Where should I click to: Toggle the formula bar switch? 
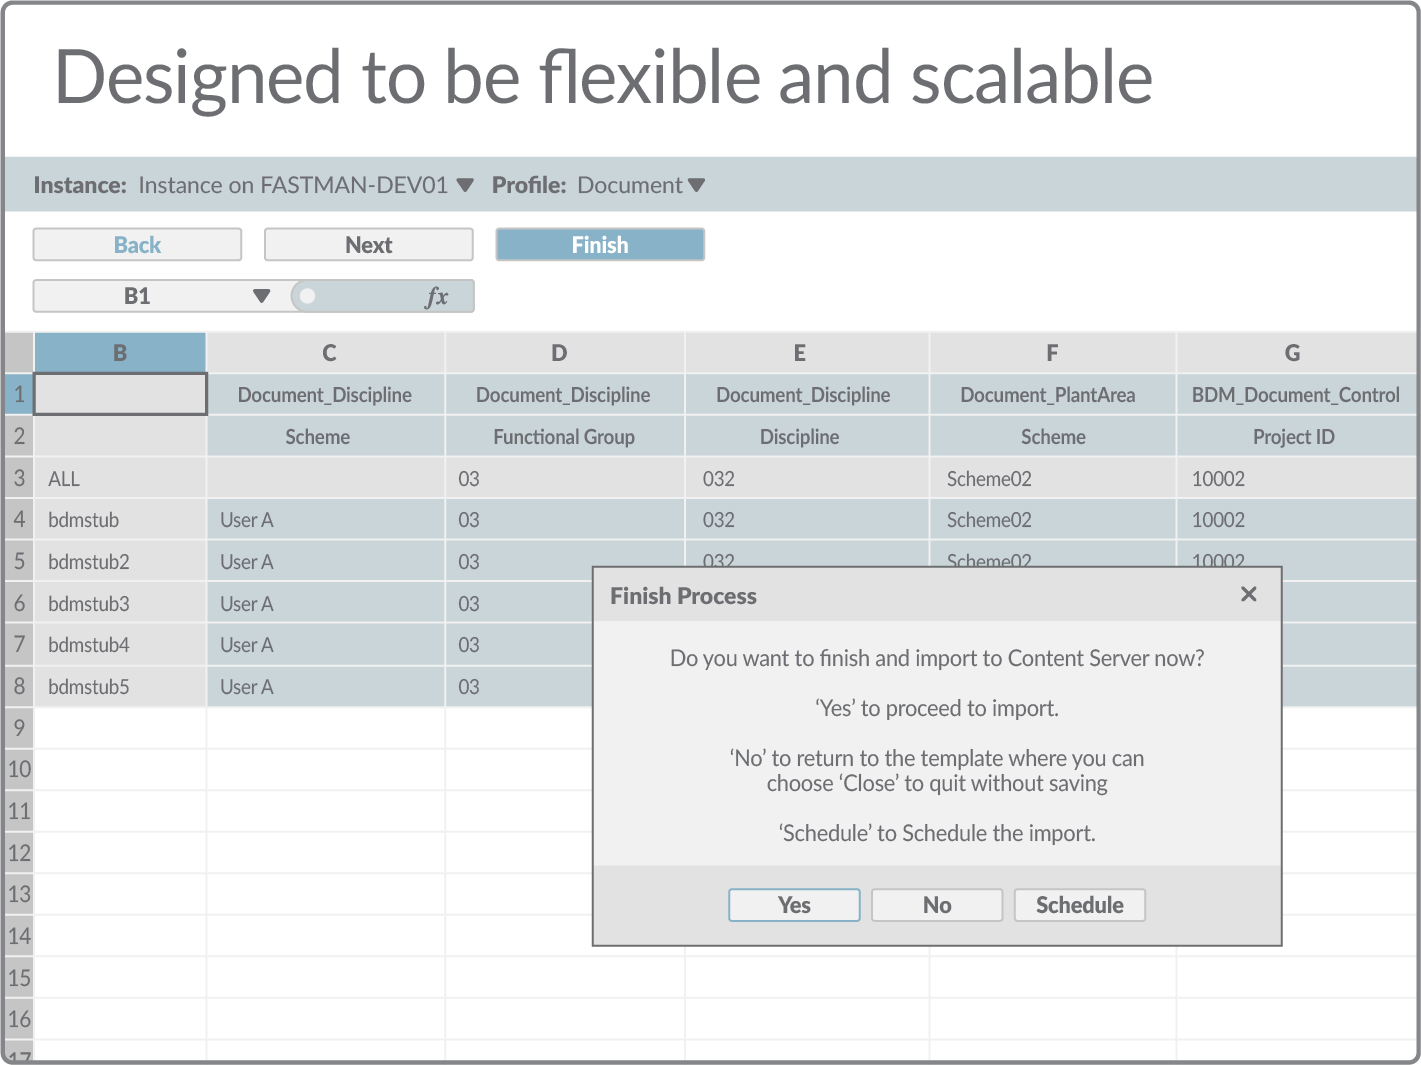pyautogui.click(x=309, y=296)
